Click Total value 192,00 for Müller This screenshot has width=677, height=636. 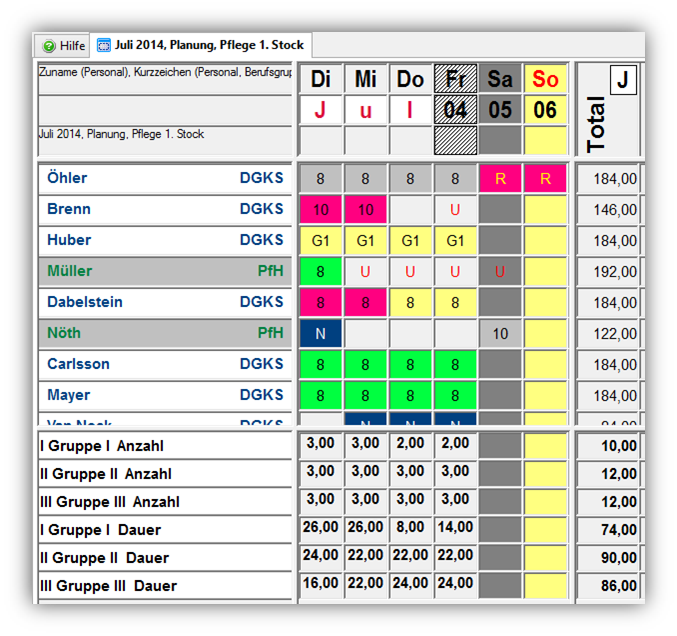click(x=608, y=271)
